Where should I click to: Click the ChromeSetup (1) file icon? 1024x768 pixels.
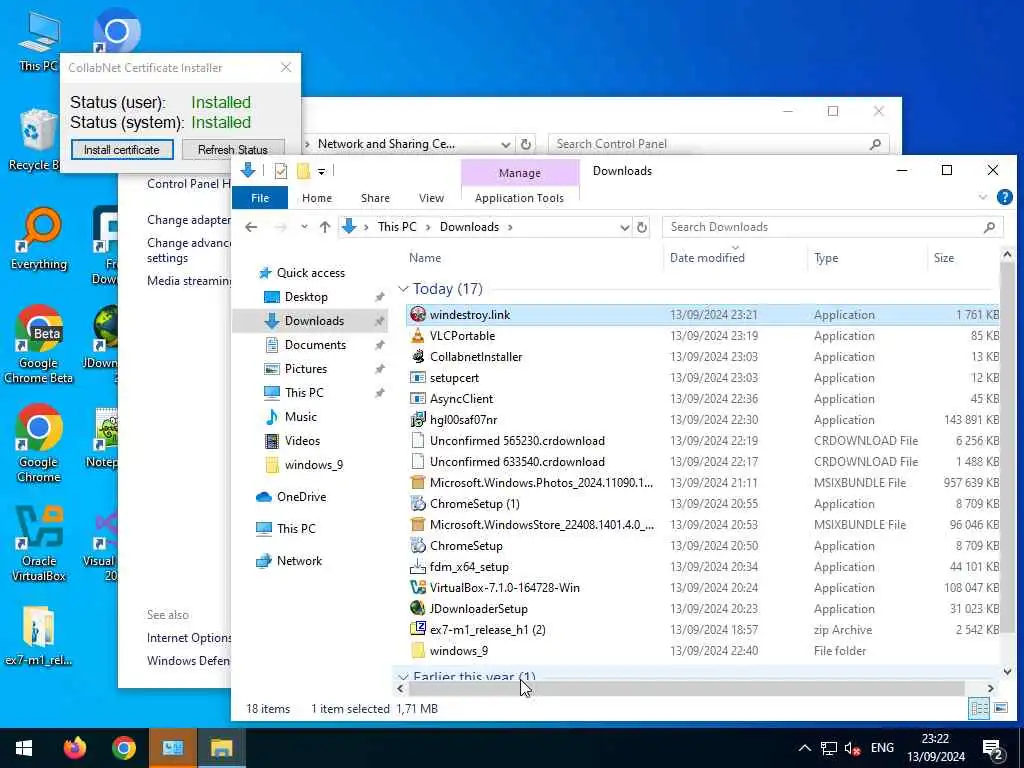coord(417,504)
